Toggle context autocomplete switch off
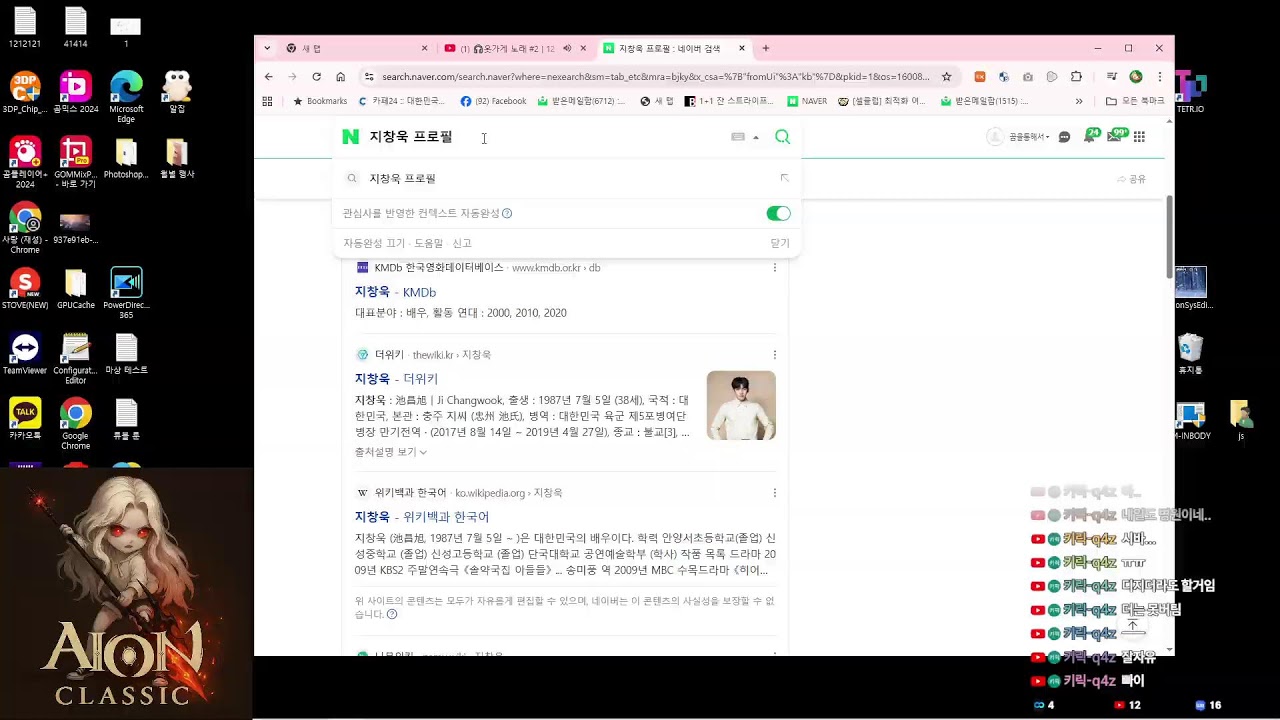Viewport: 1280px width, 720px height. (x=778, y=213)
